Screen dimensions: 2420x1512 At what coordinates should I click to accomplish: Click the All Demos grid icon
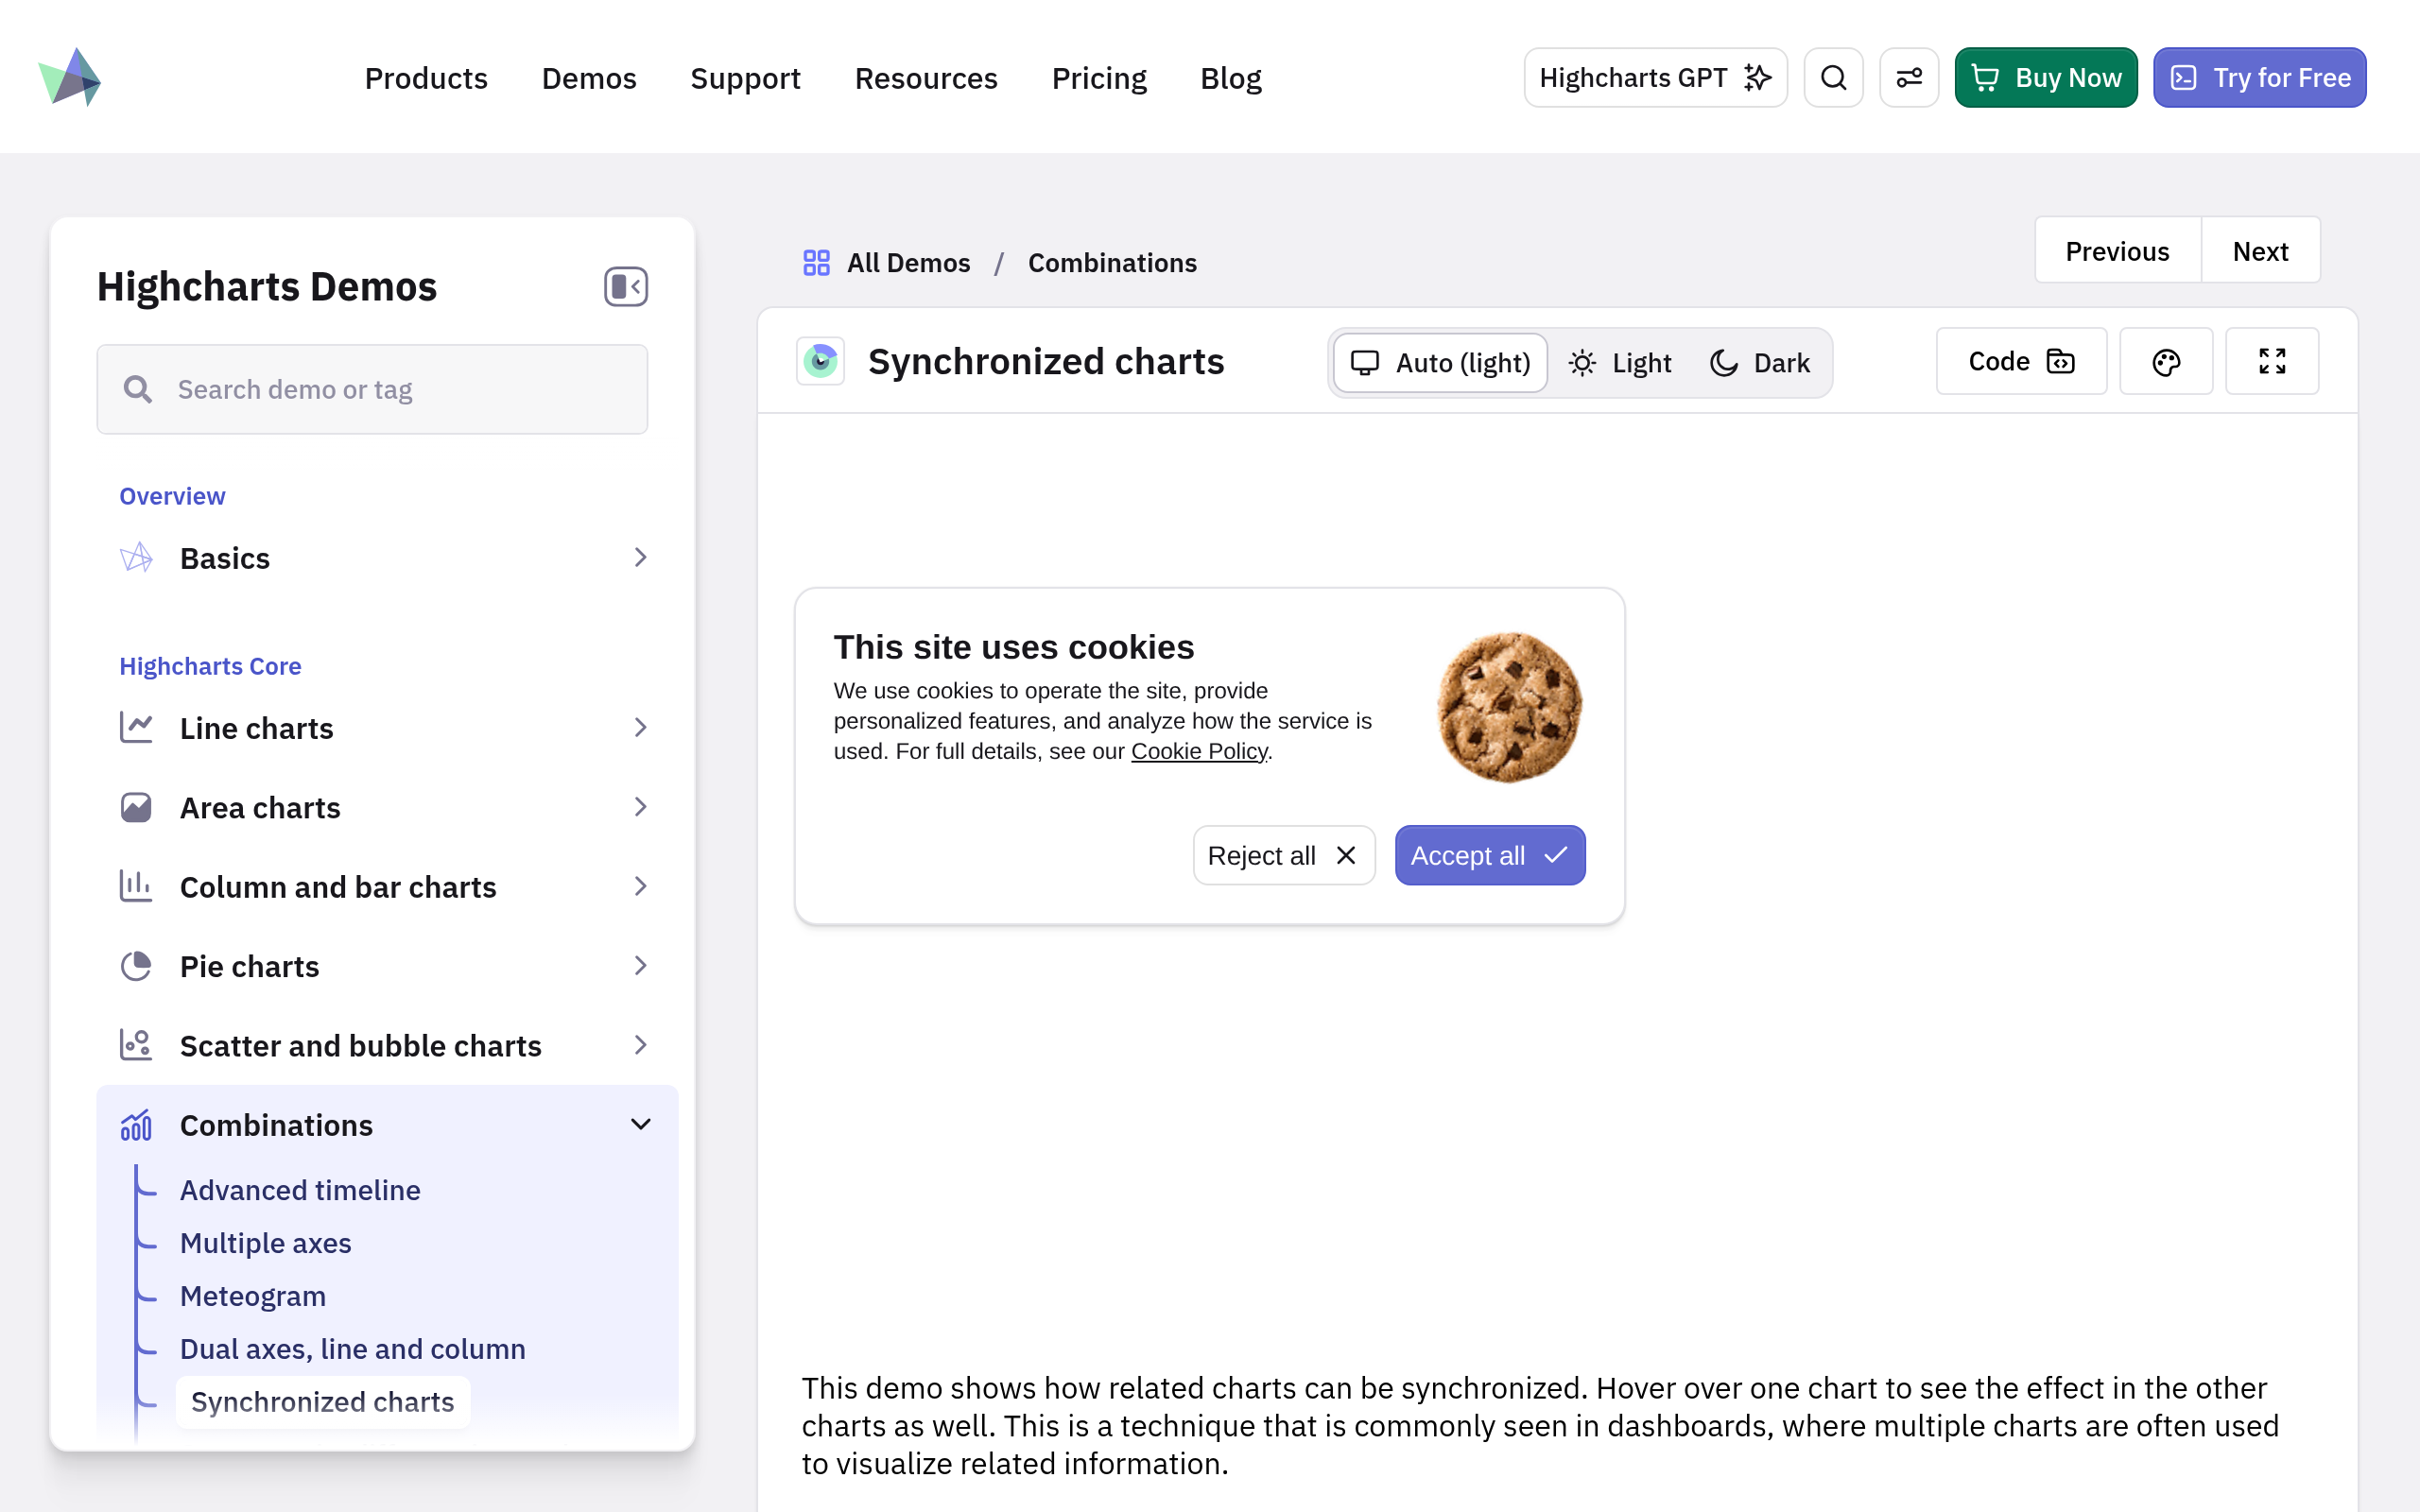(816, 263)
